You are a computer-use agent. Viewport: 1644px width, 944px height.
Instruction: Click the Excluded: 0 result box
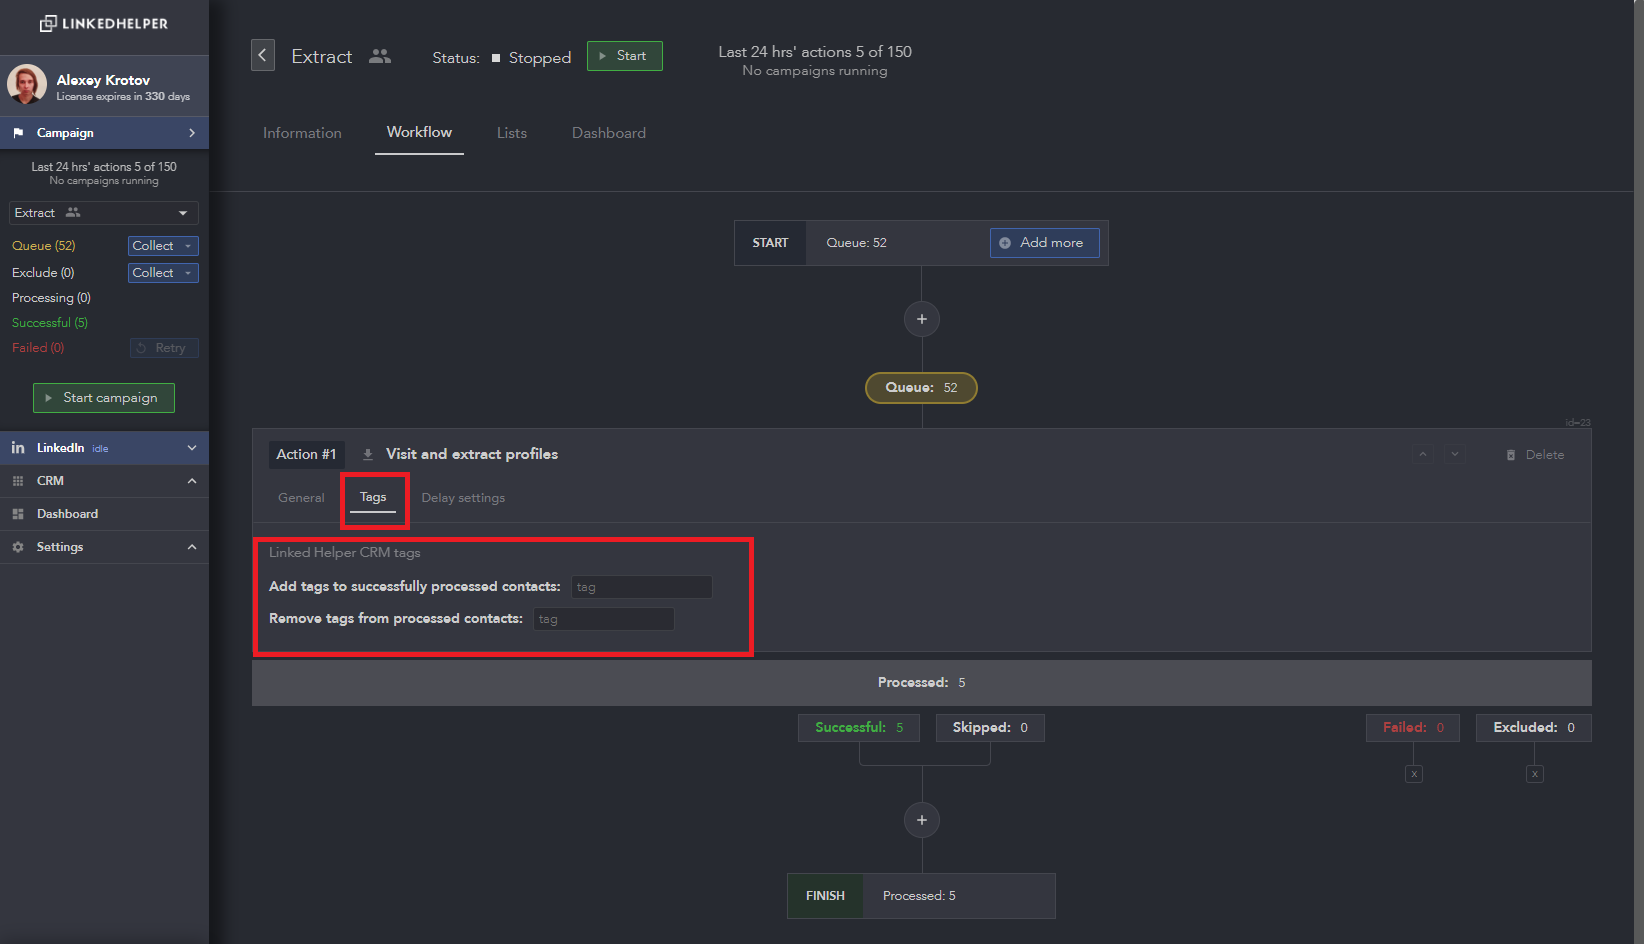tap(1534, 728)
